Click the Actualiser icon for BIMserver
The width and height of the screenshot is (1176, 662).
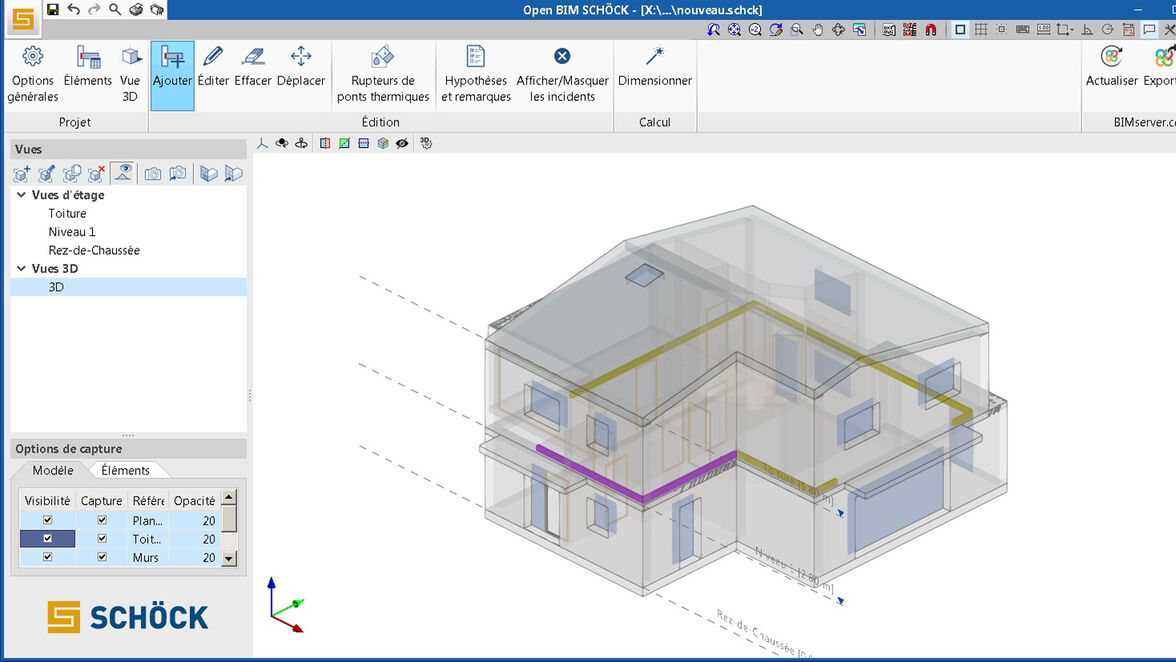click(x=1111, y=57)
